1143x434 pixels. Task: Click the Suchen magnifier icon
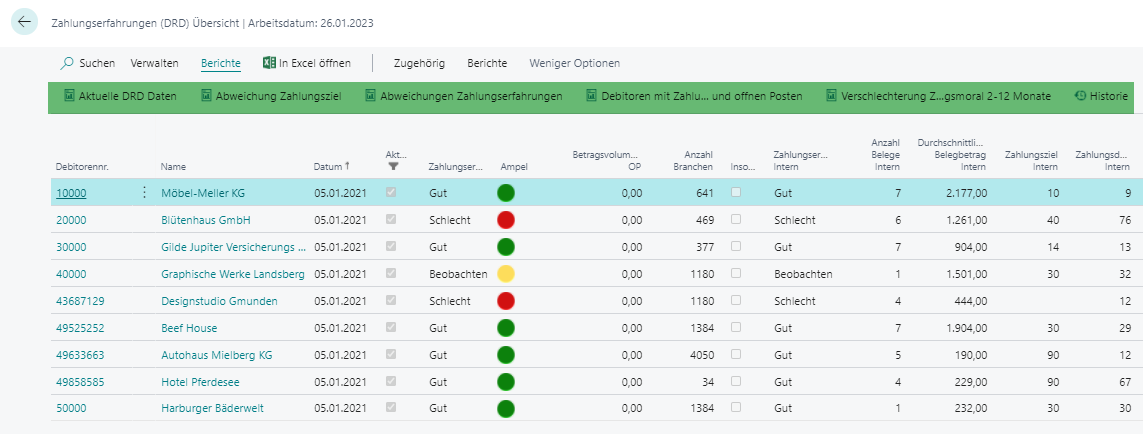[x=67, y=63]
